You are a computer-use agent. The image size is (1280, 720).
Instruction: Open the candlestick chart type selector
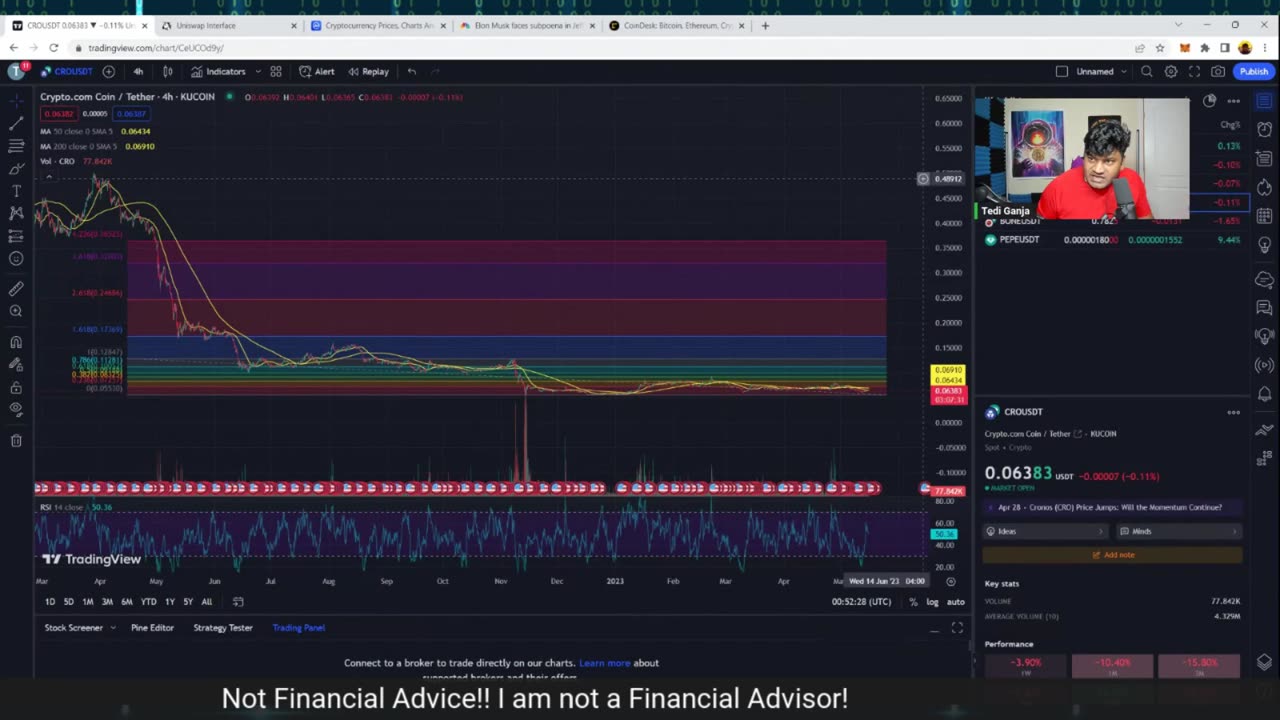[168, 71]
